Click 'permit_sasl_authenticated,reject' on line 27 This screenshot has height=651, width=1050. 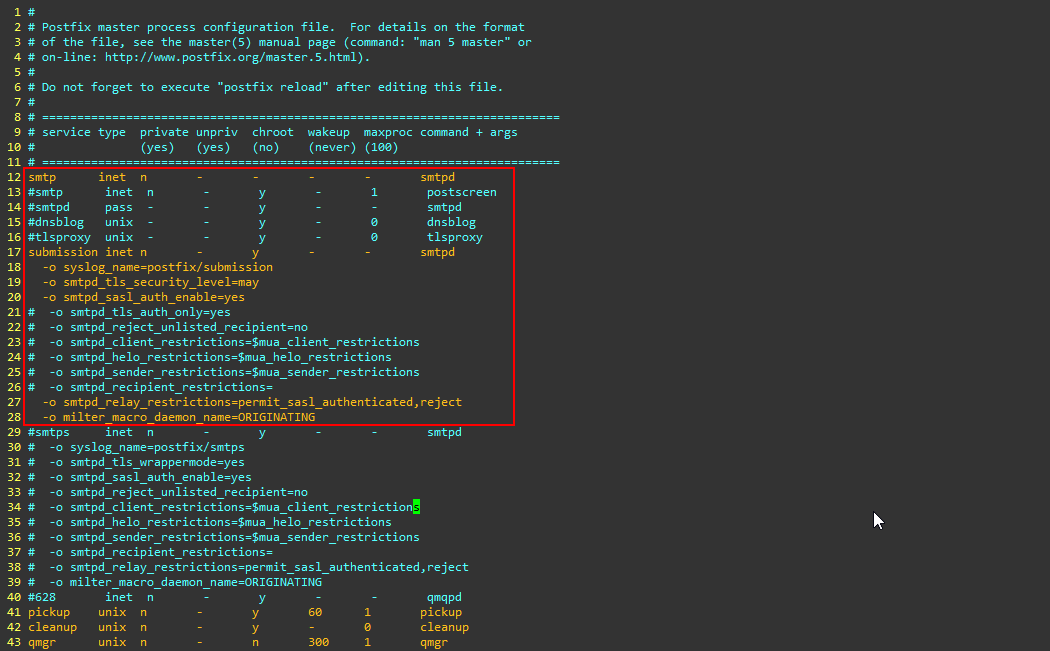pyautogui.click(x=350, y=402)
